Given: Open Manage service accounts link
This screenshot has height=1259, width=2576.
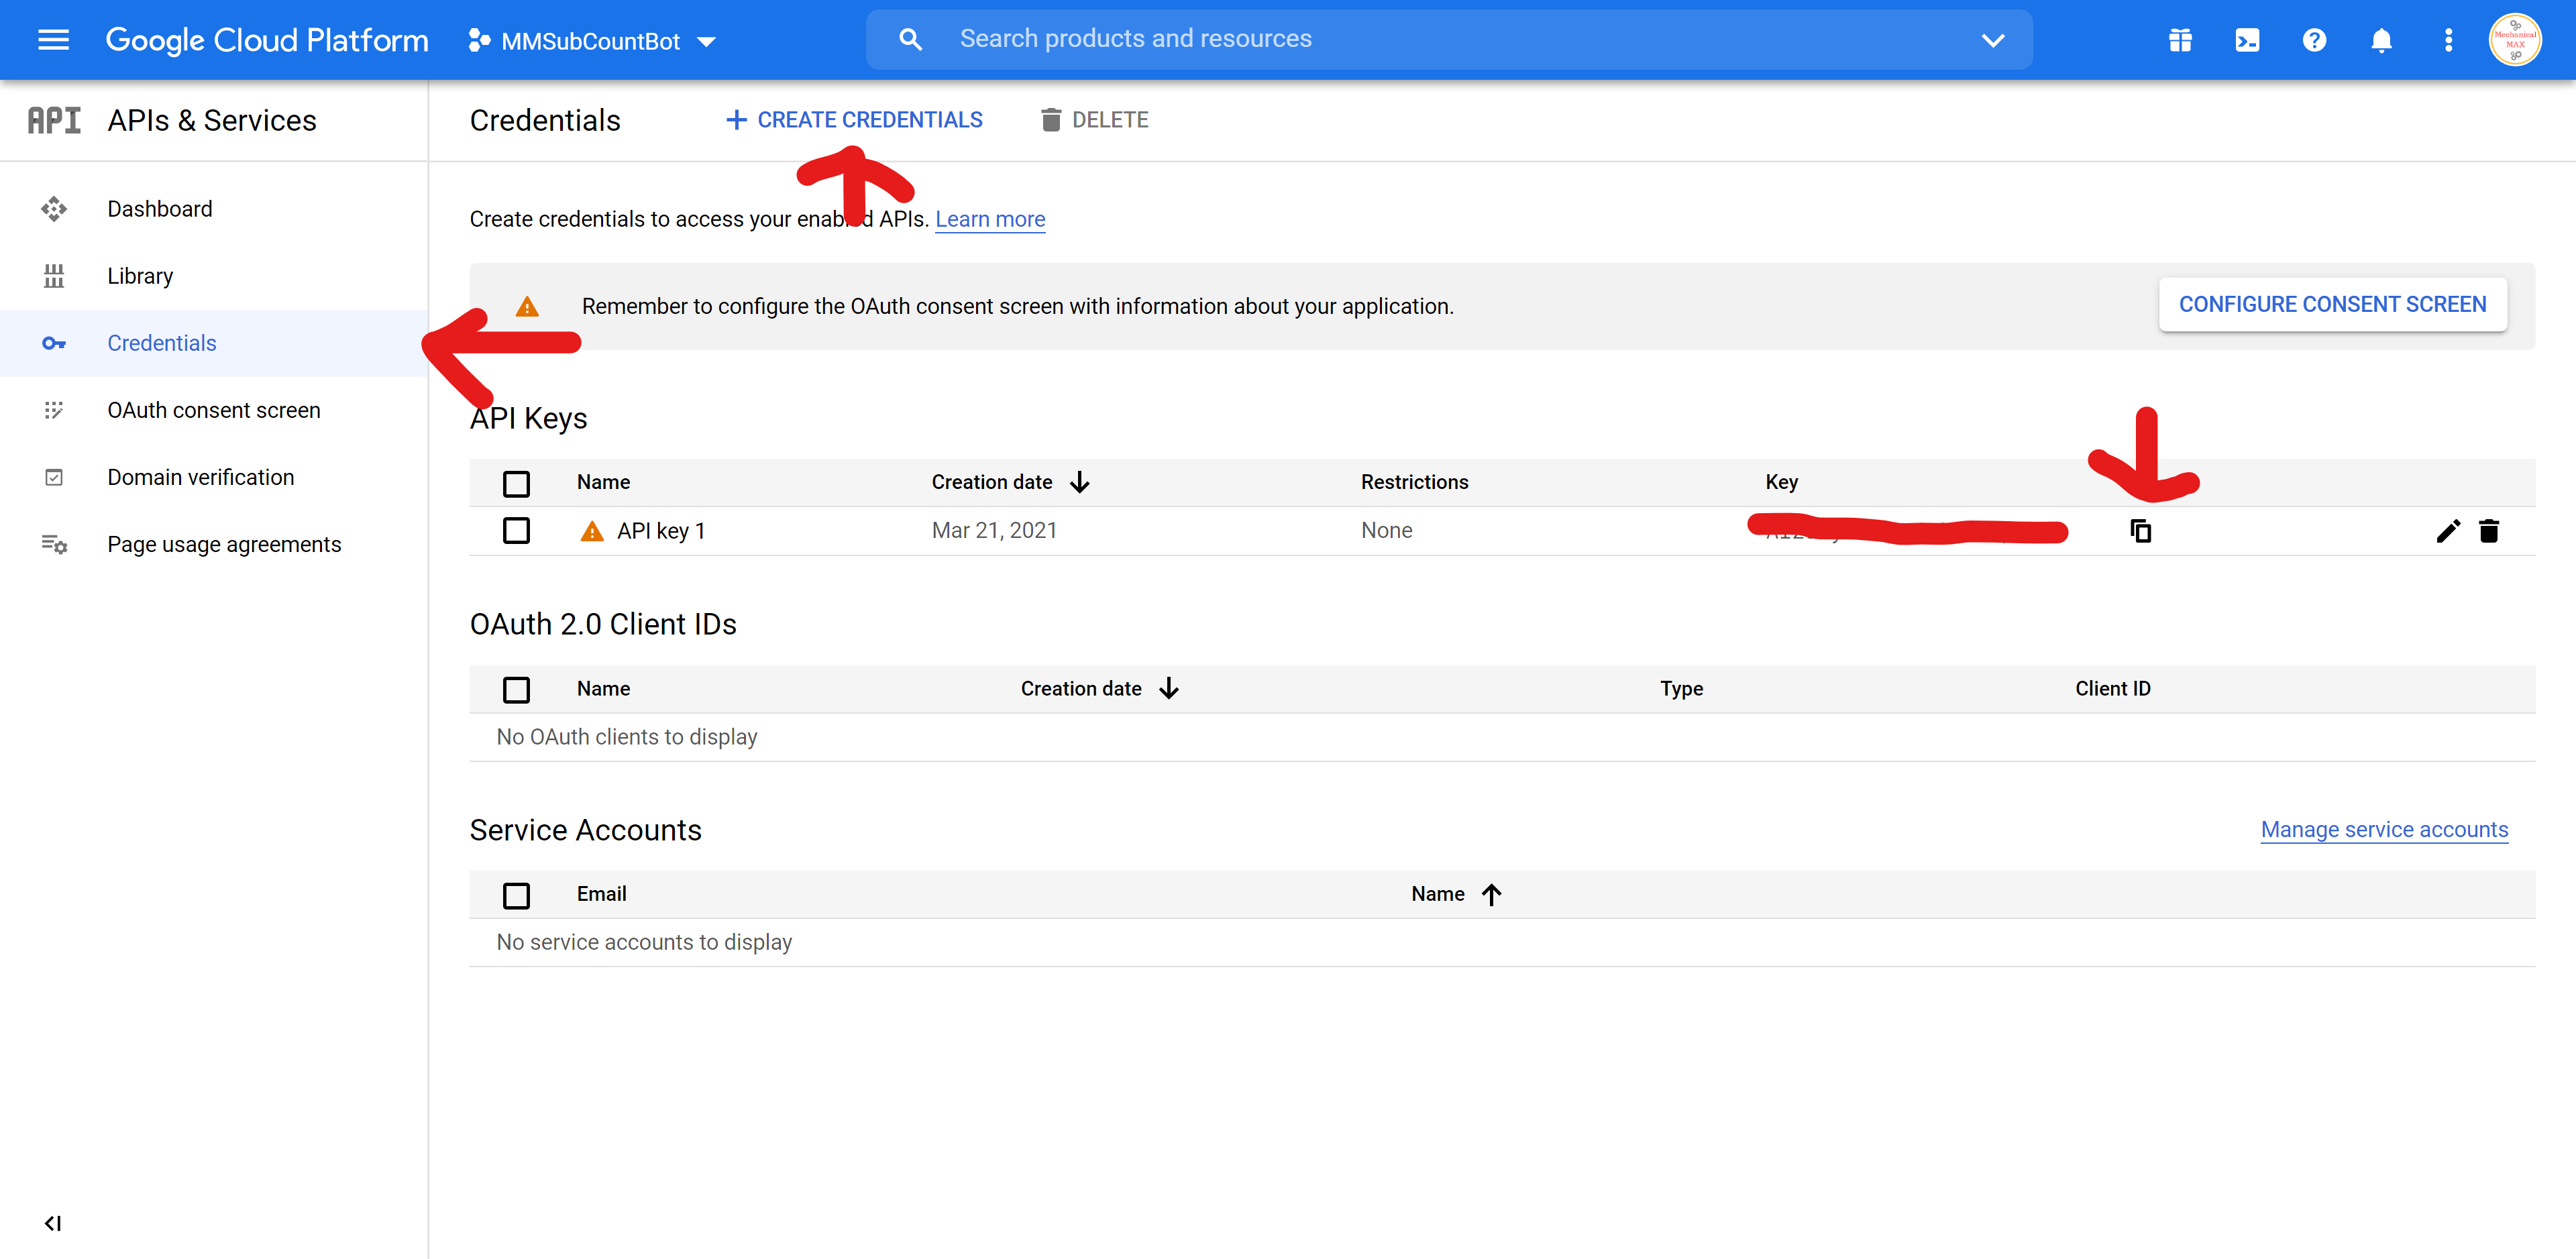Looking at the screenshot, I should pos(2384,830).
